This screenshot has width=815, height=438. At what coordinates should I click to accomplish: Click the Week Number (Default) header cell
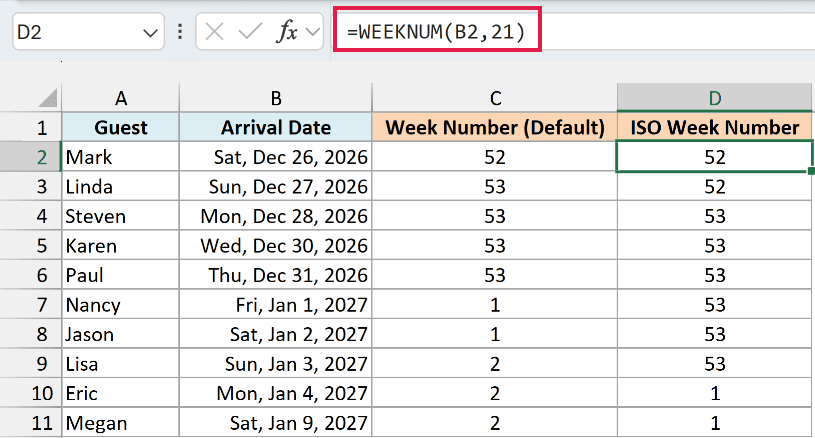[x=495, y=127]
